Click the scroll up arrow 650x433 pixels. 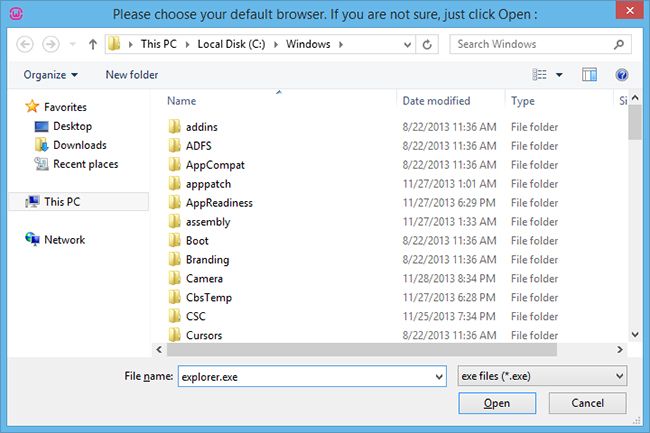point(635,98)
